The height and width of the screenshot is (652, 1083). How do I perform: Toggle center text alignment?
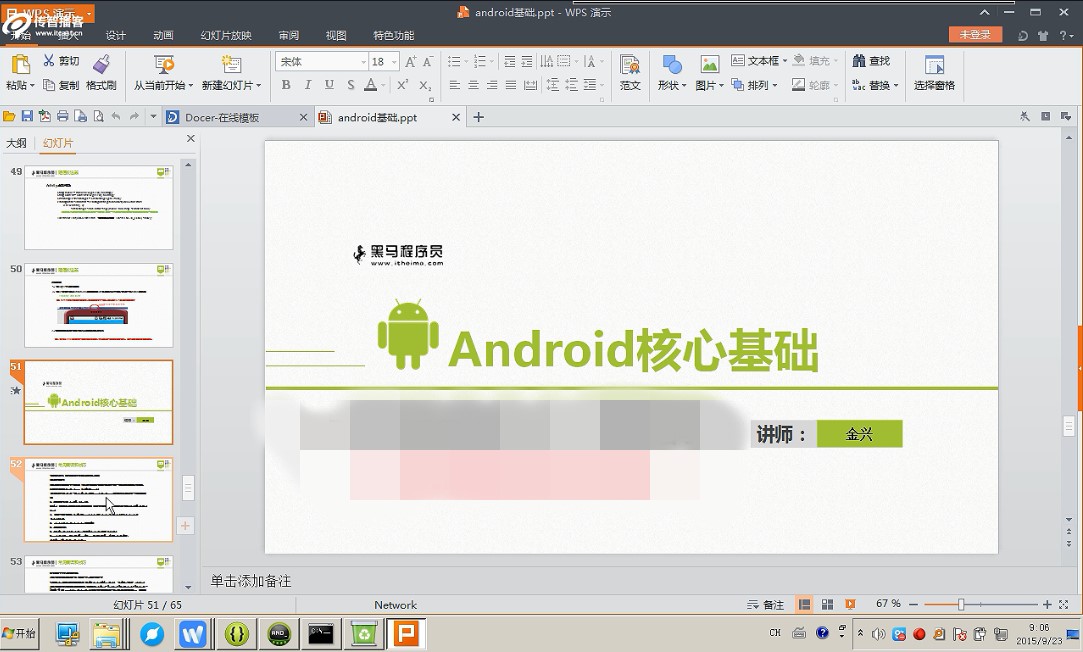point(473,85)
